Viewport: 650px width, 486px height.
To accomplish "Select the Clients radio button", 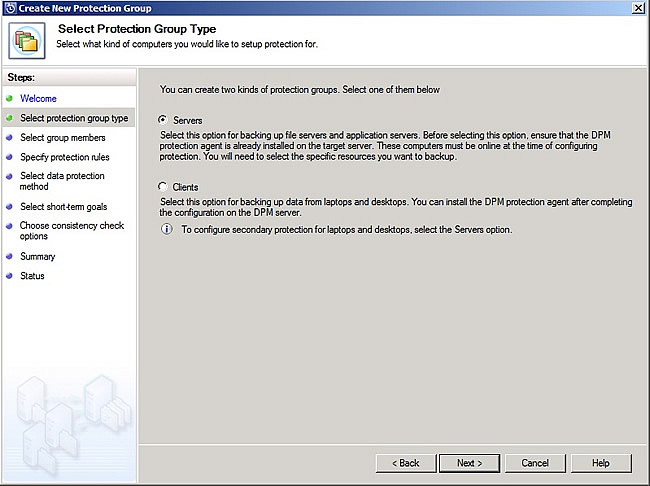I will (x=163, y=187).
